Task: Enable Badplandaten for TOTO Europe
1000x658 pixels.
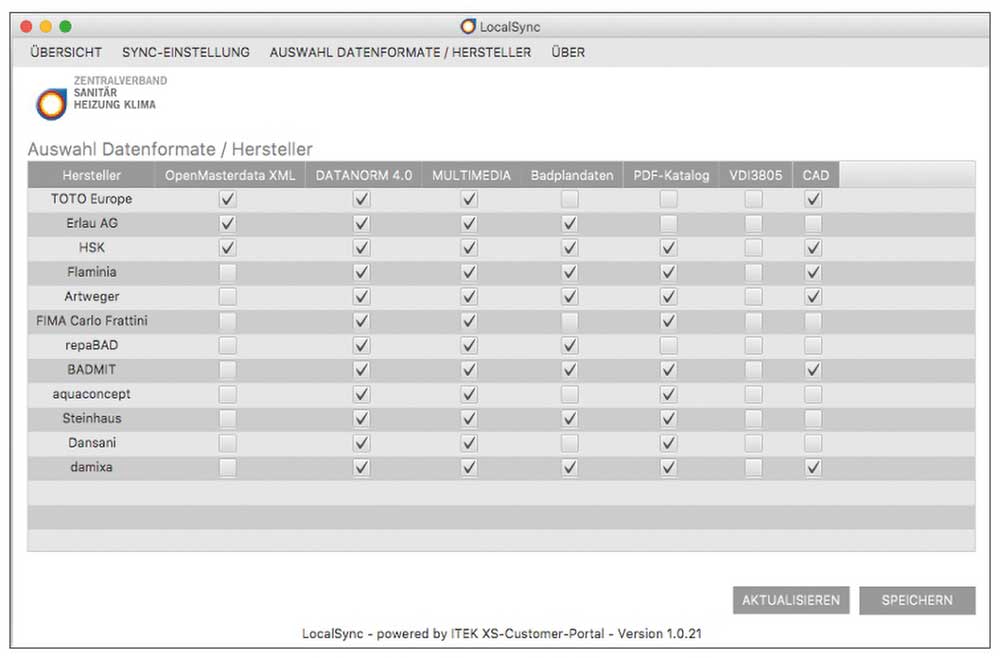Action: 570,199
